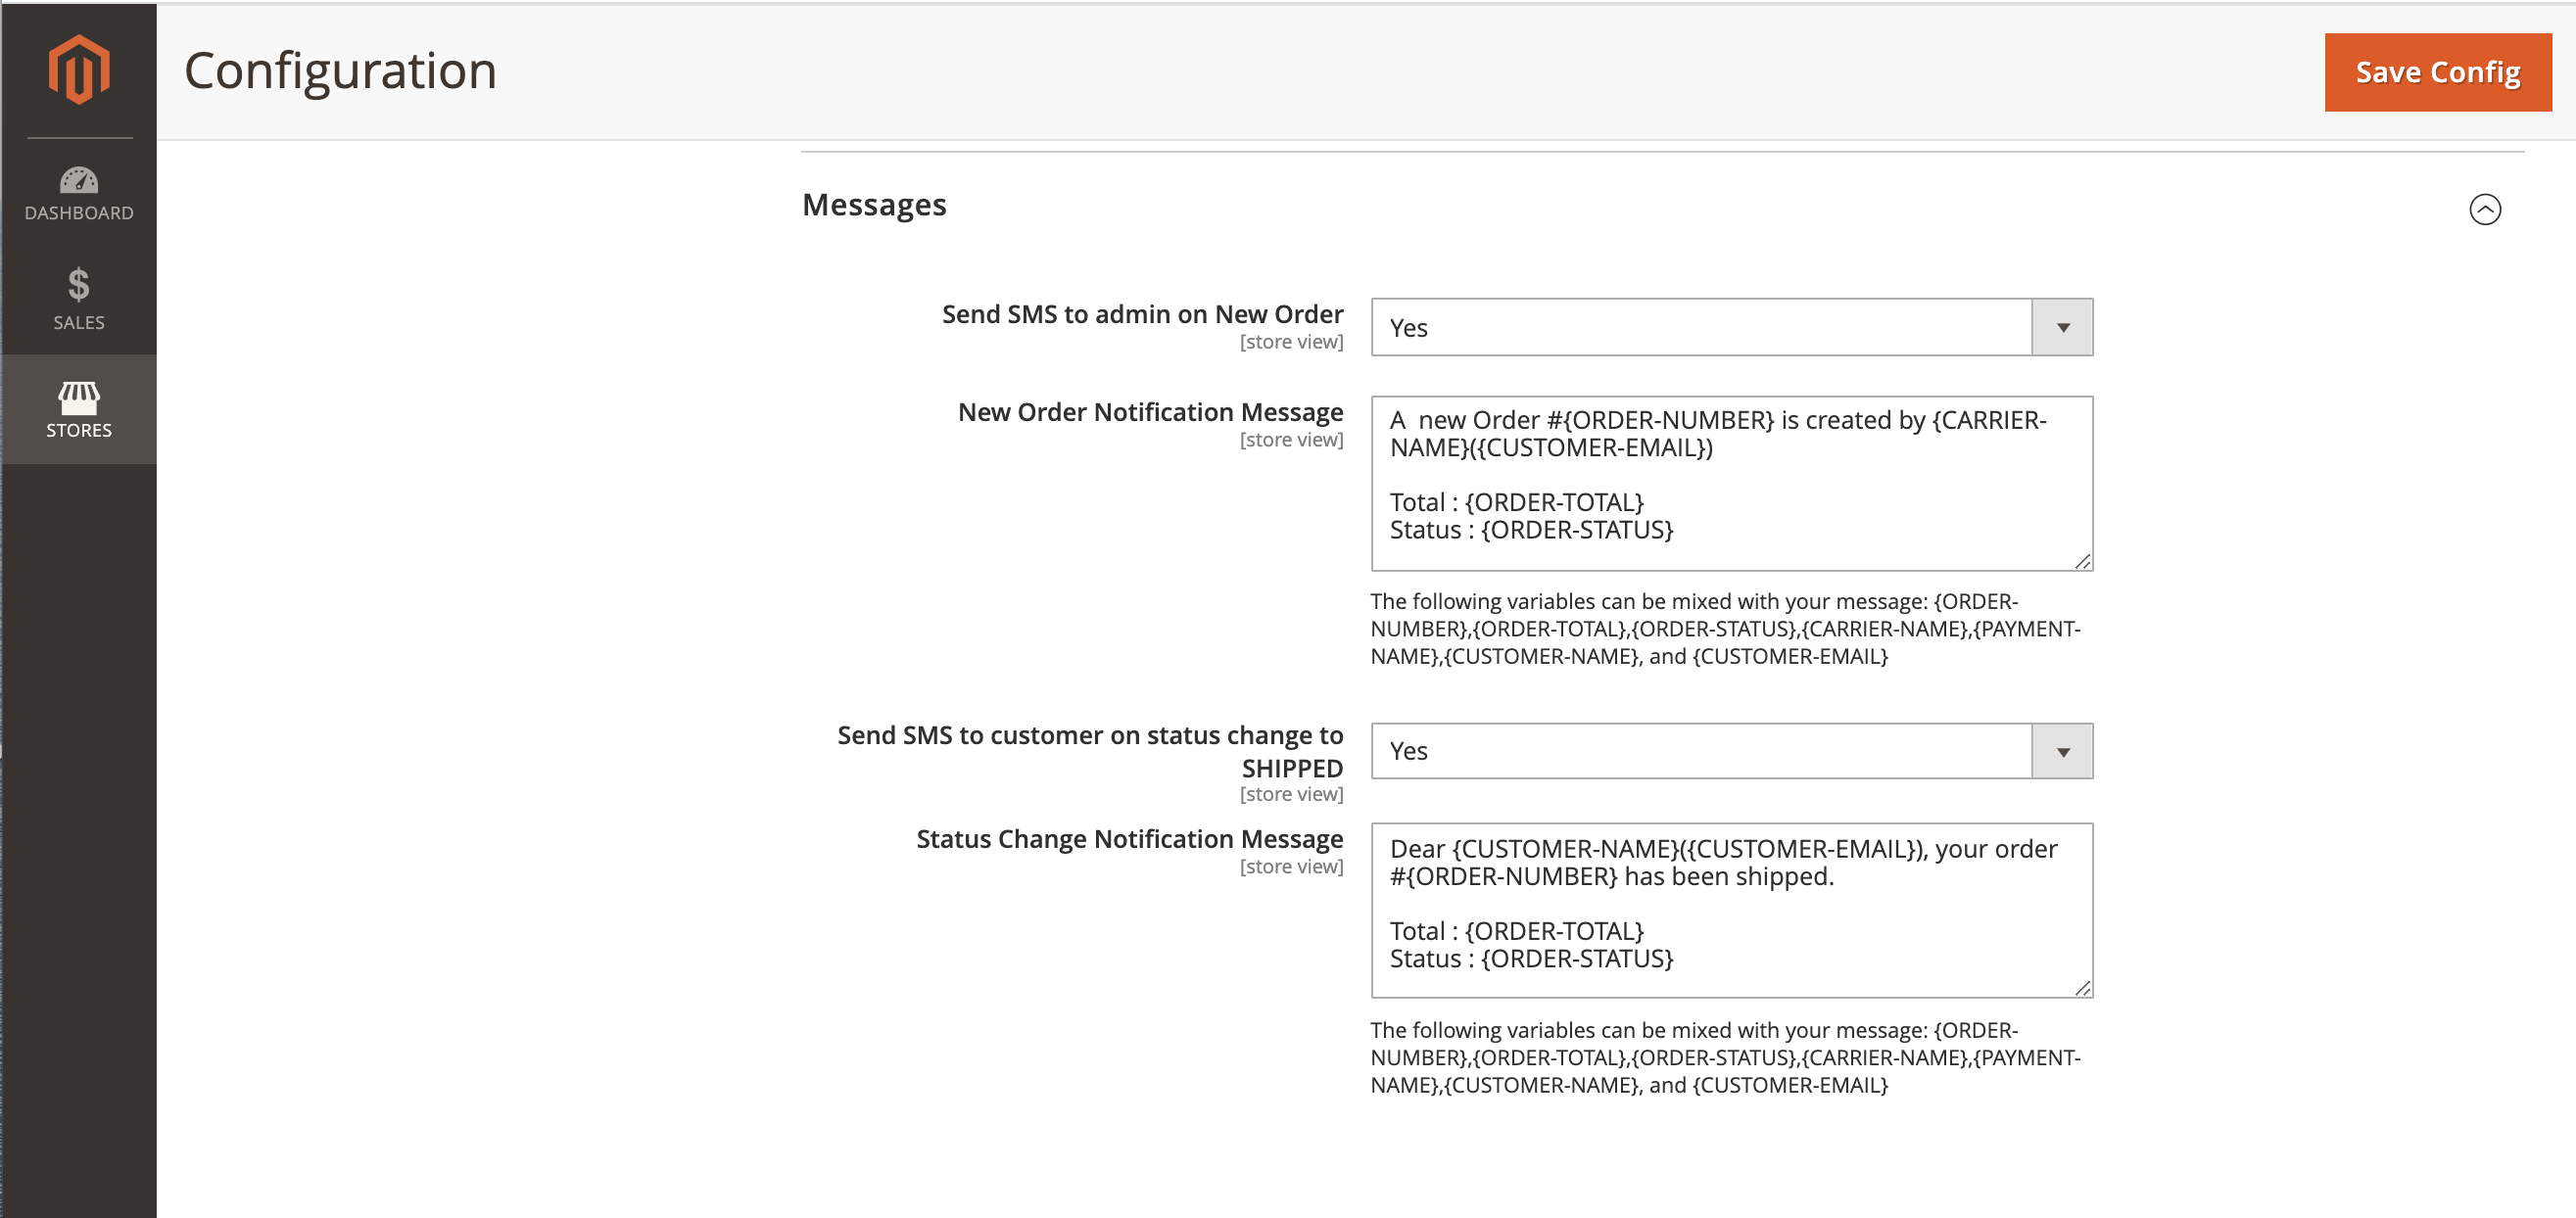Viewport: 2576px width, 1218px height.
Task: Open Send SMS to customer on SHIPPED dropdown
Action: click(x=1731, y=751)
